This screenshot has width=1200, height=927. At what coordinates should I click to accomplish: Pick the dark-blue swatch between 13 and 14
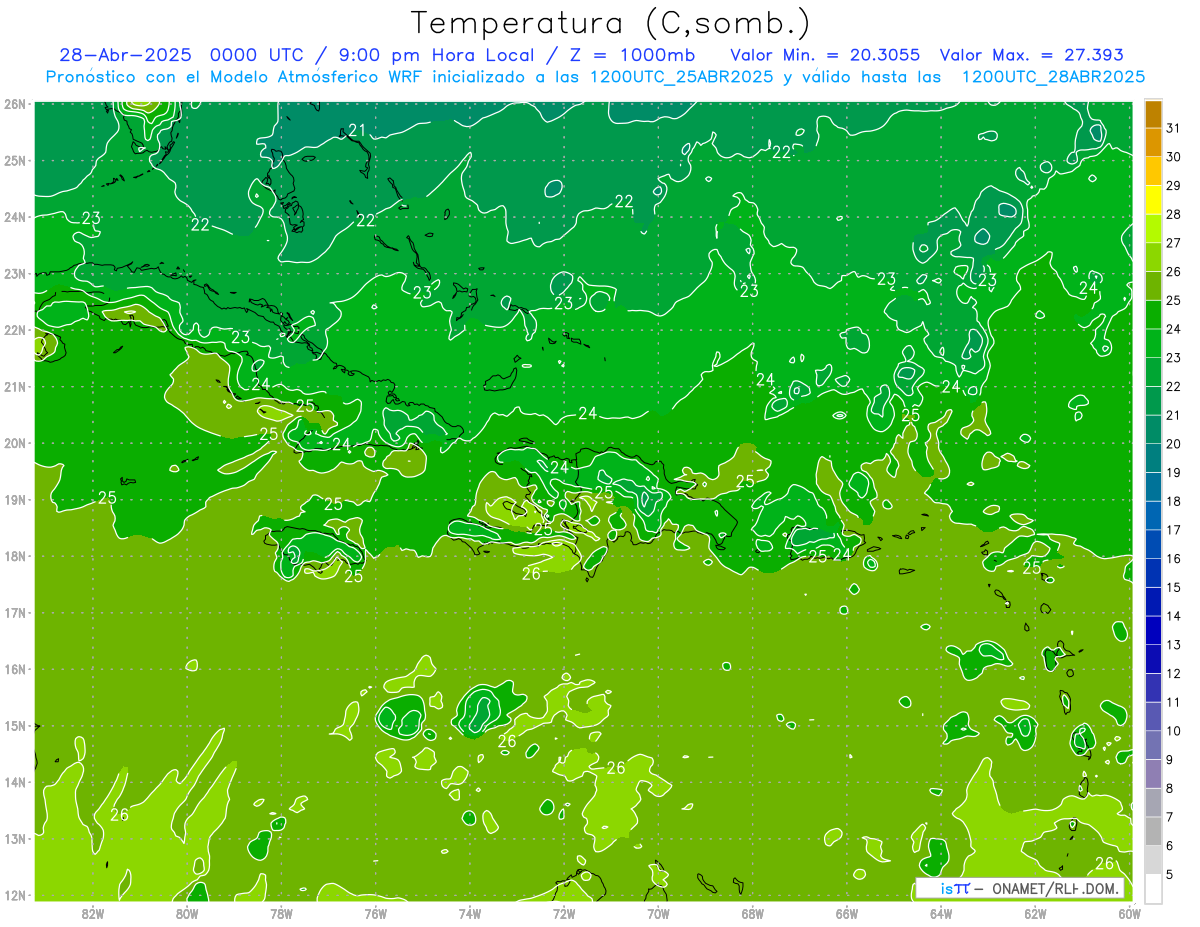[x=1153, y=630]
